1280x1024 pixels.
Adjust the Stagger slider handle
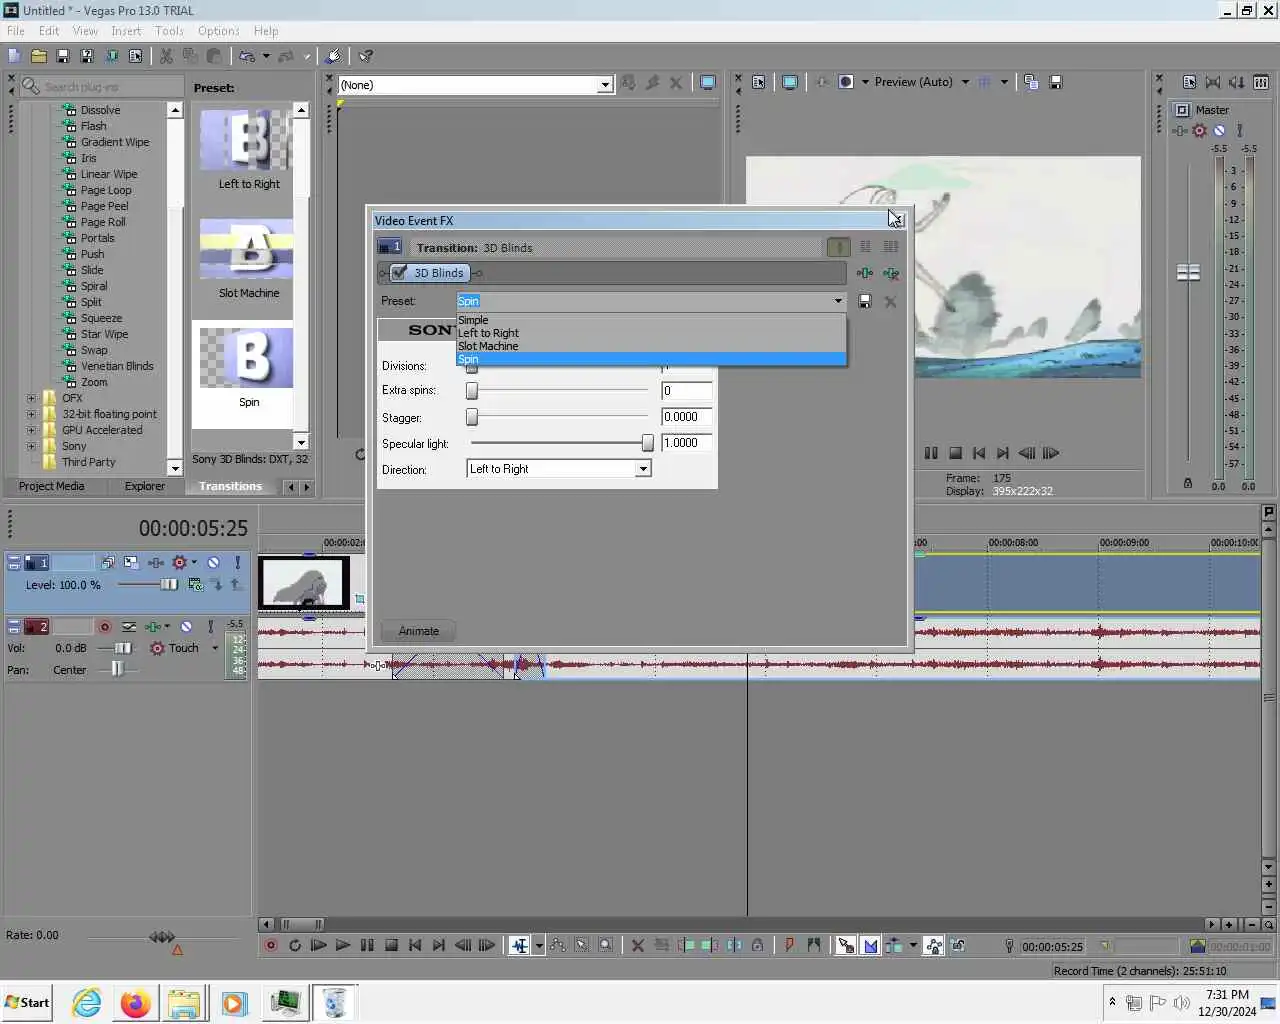click(472, 417)
